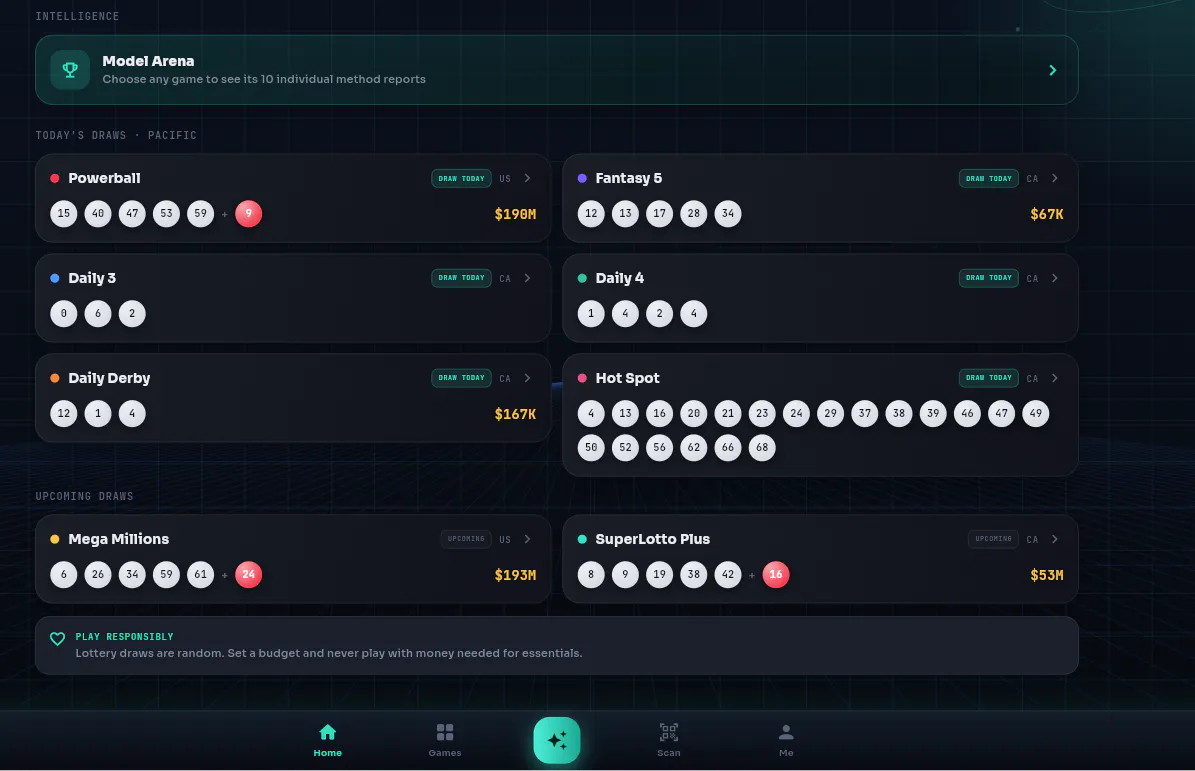Click Powerball number ball 53
The image size is (1195, 771).
coord(166,213)
